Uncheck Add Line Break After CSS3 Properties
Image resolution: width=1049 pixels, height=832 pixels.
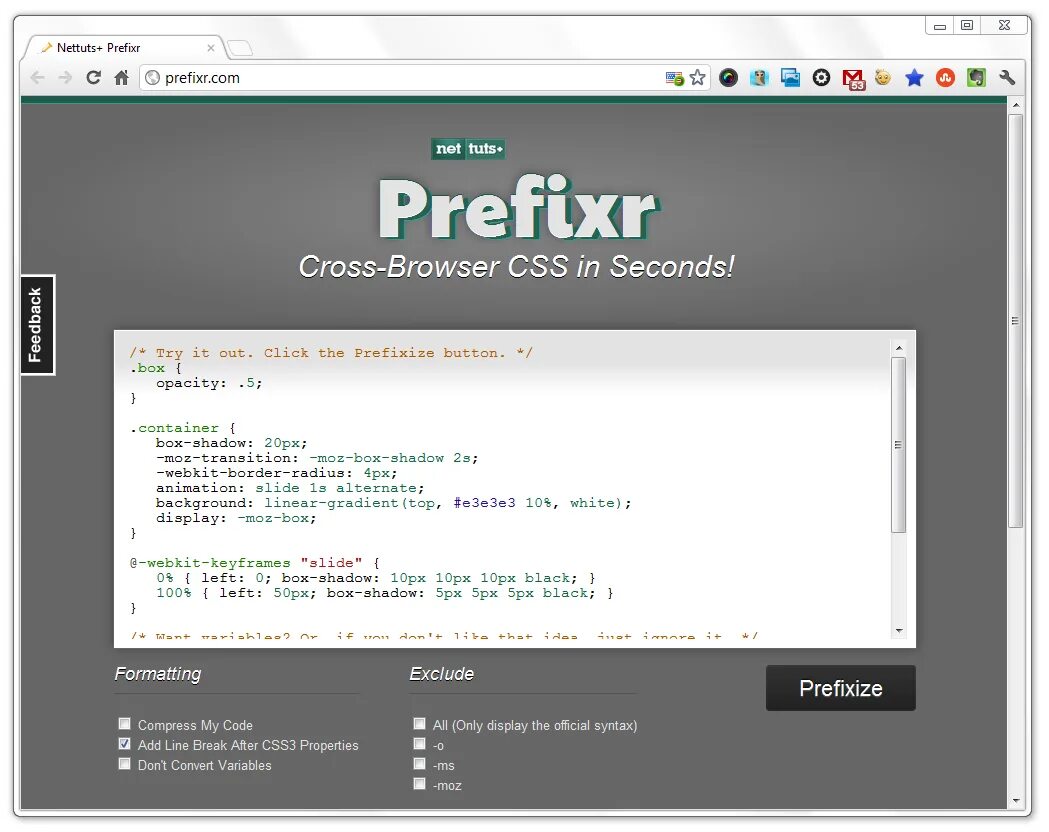pos(124,744)
